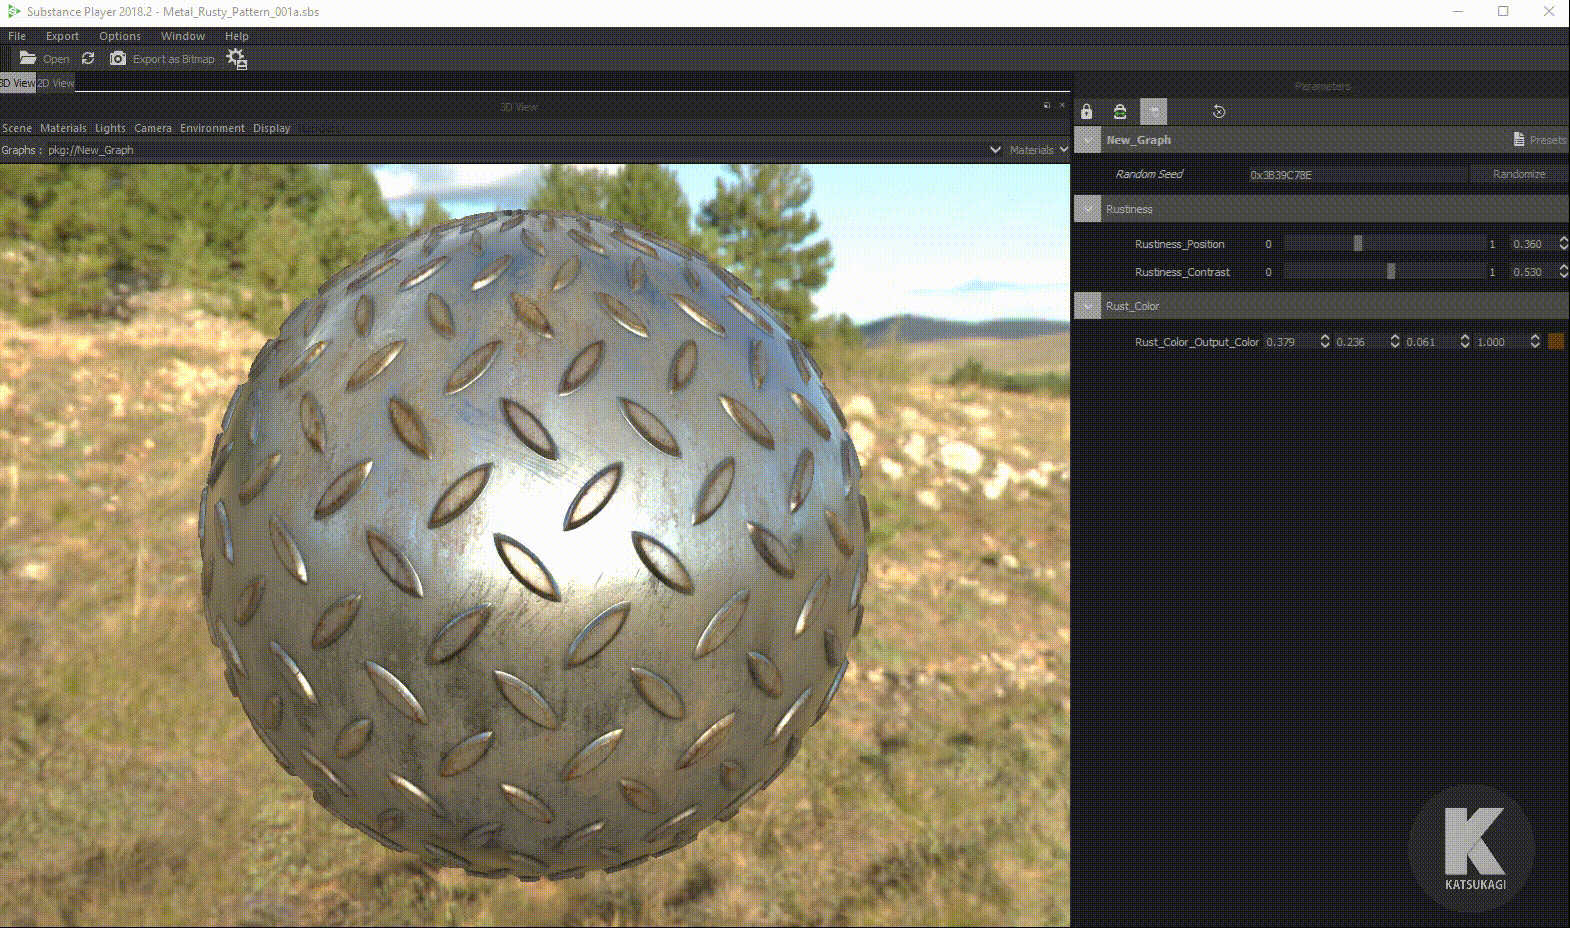
Task: Click the reload substance icon
Action: [88, 59]
